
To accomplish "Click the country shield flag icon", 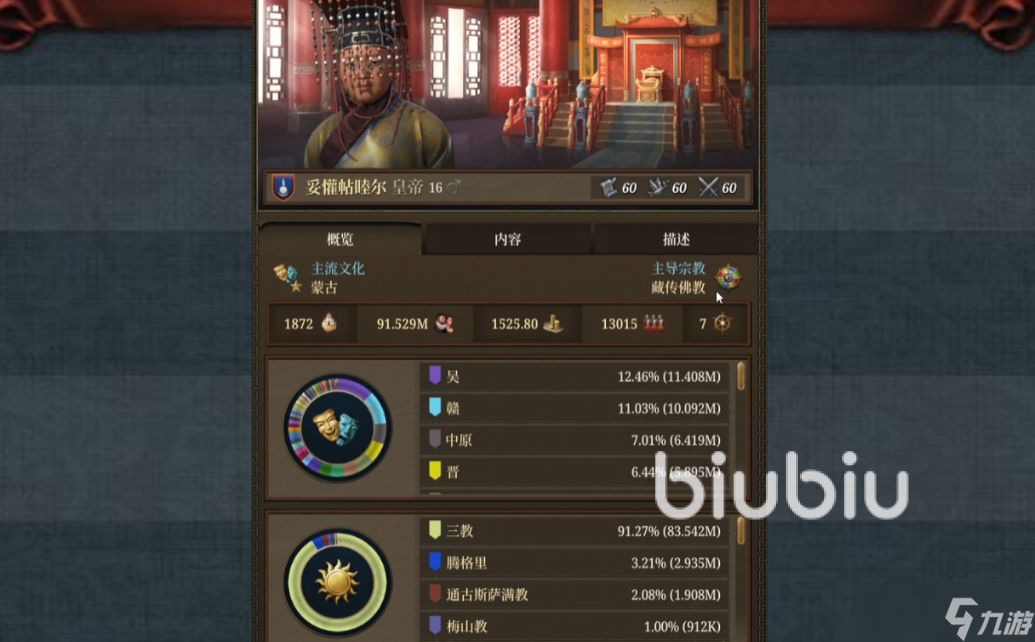I will coord(284,187).
